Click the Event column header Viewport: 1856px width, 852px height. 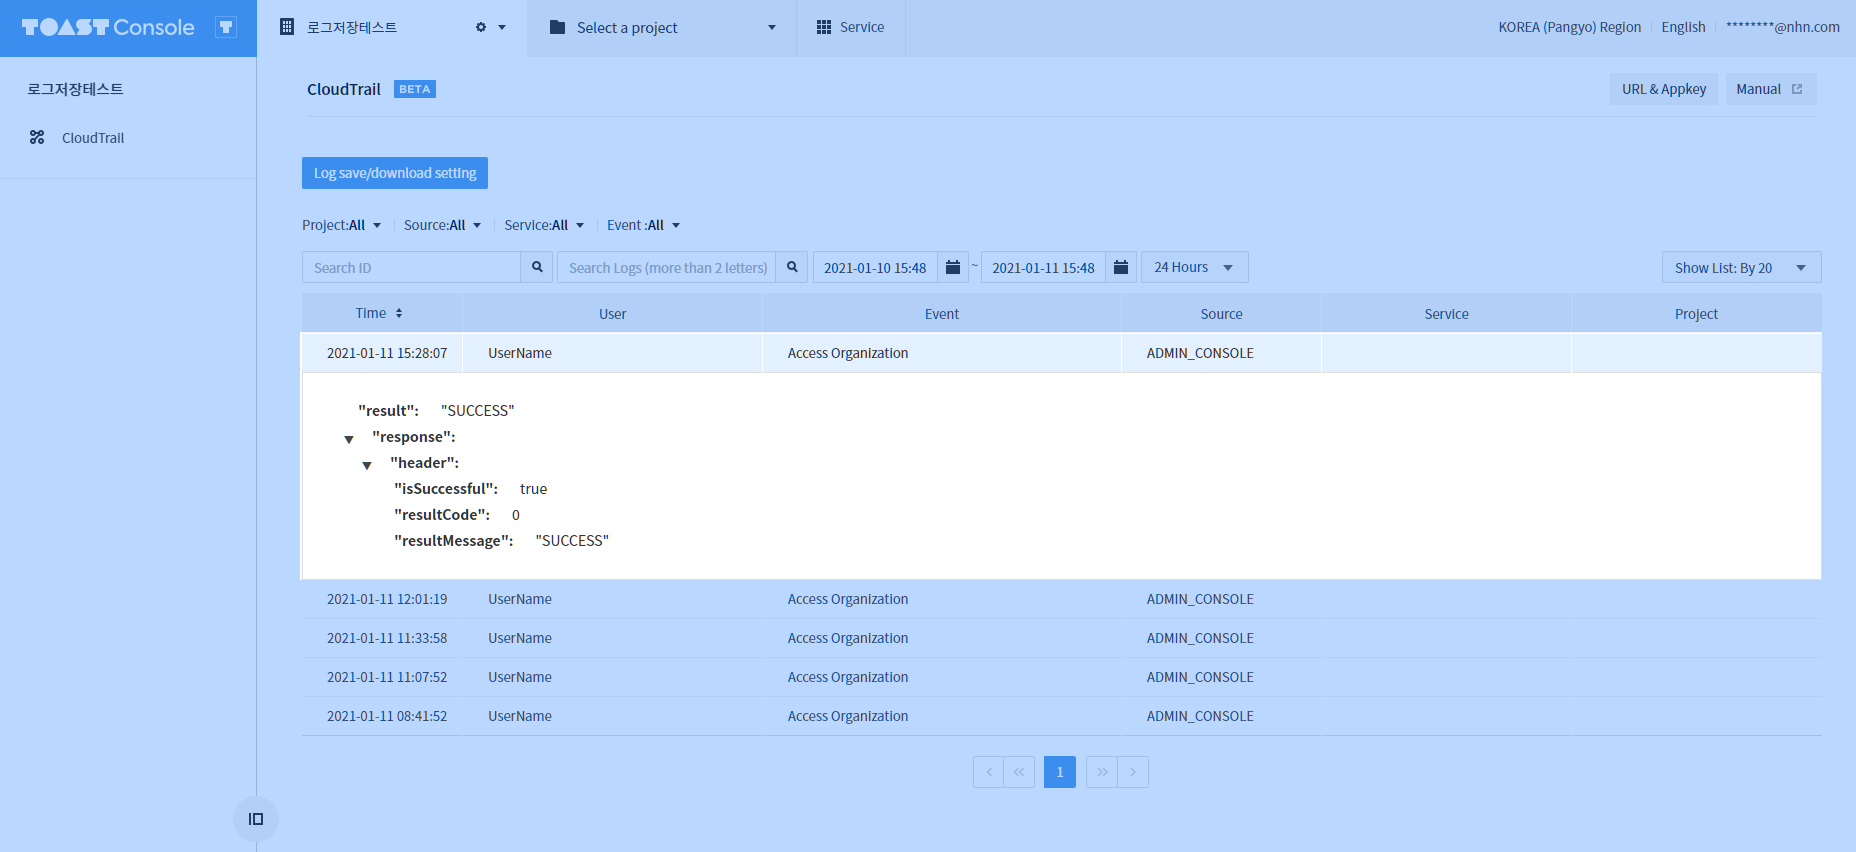pos(941,314)
